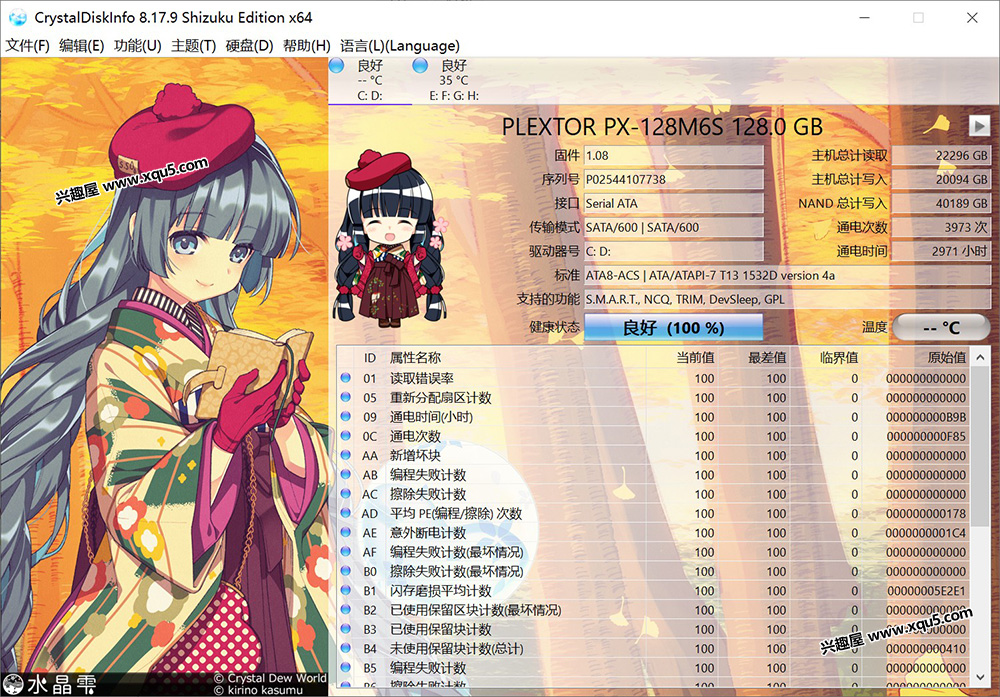Click the power-on hours 2971 小时
Image resolution: width=1000 pixels, height=697 pixels.
click(x=941, y=251)
